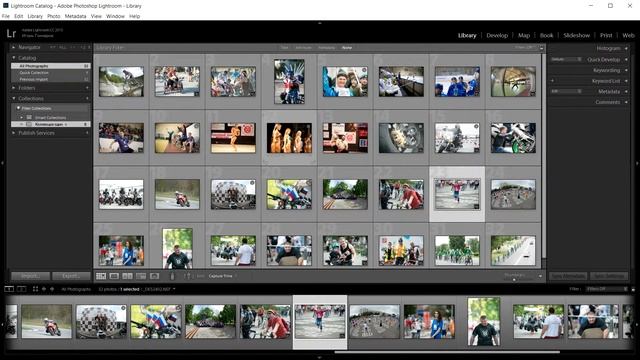Toggle sort direction a-z icon
This screenshot has height=360, width=640.
point(187,276)
